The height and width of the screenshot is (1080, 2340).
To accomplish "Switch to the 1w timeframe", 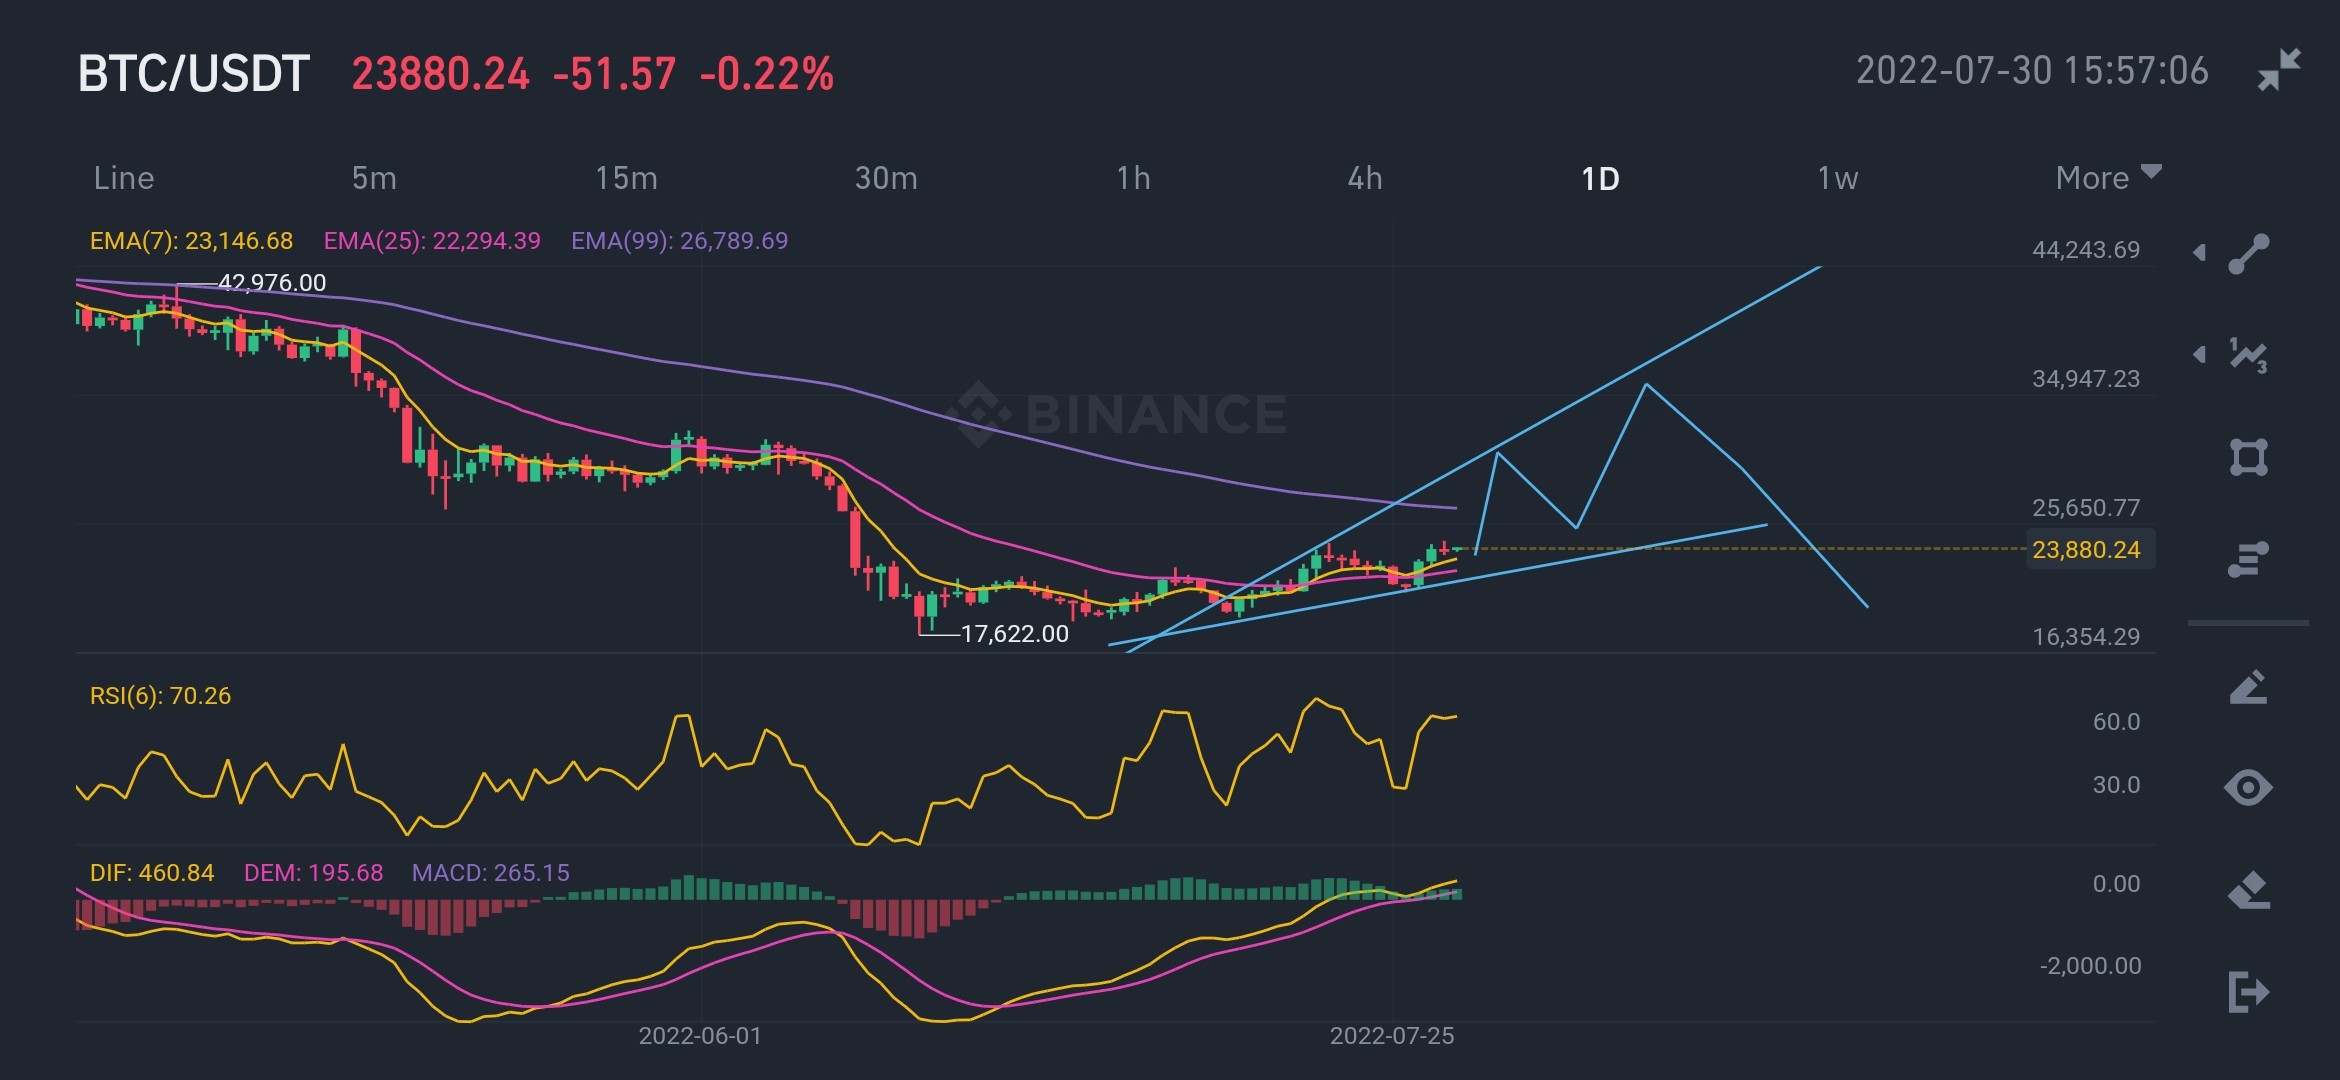I will 1837,178.
